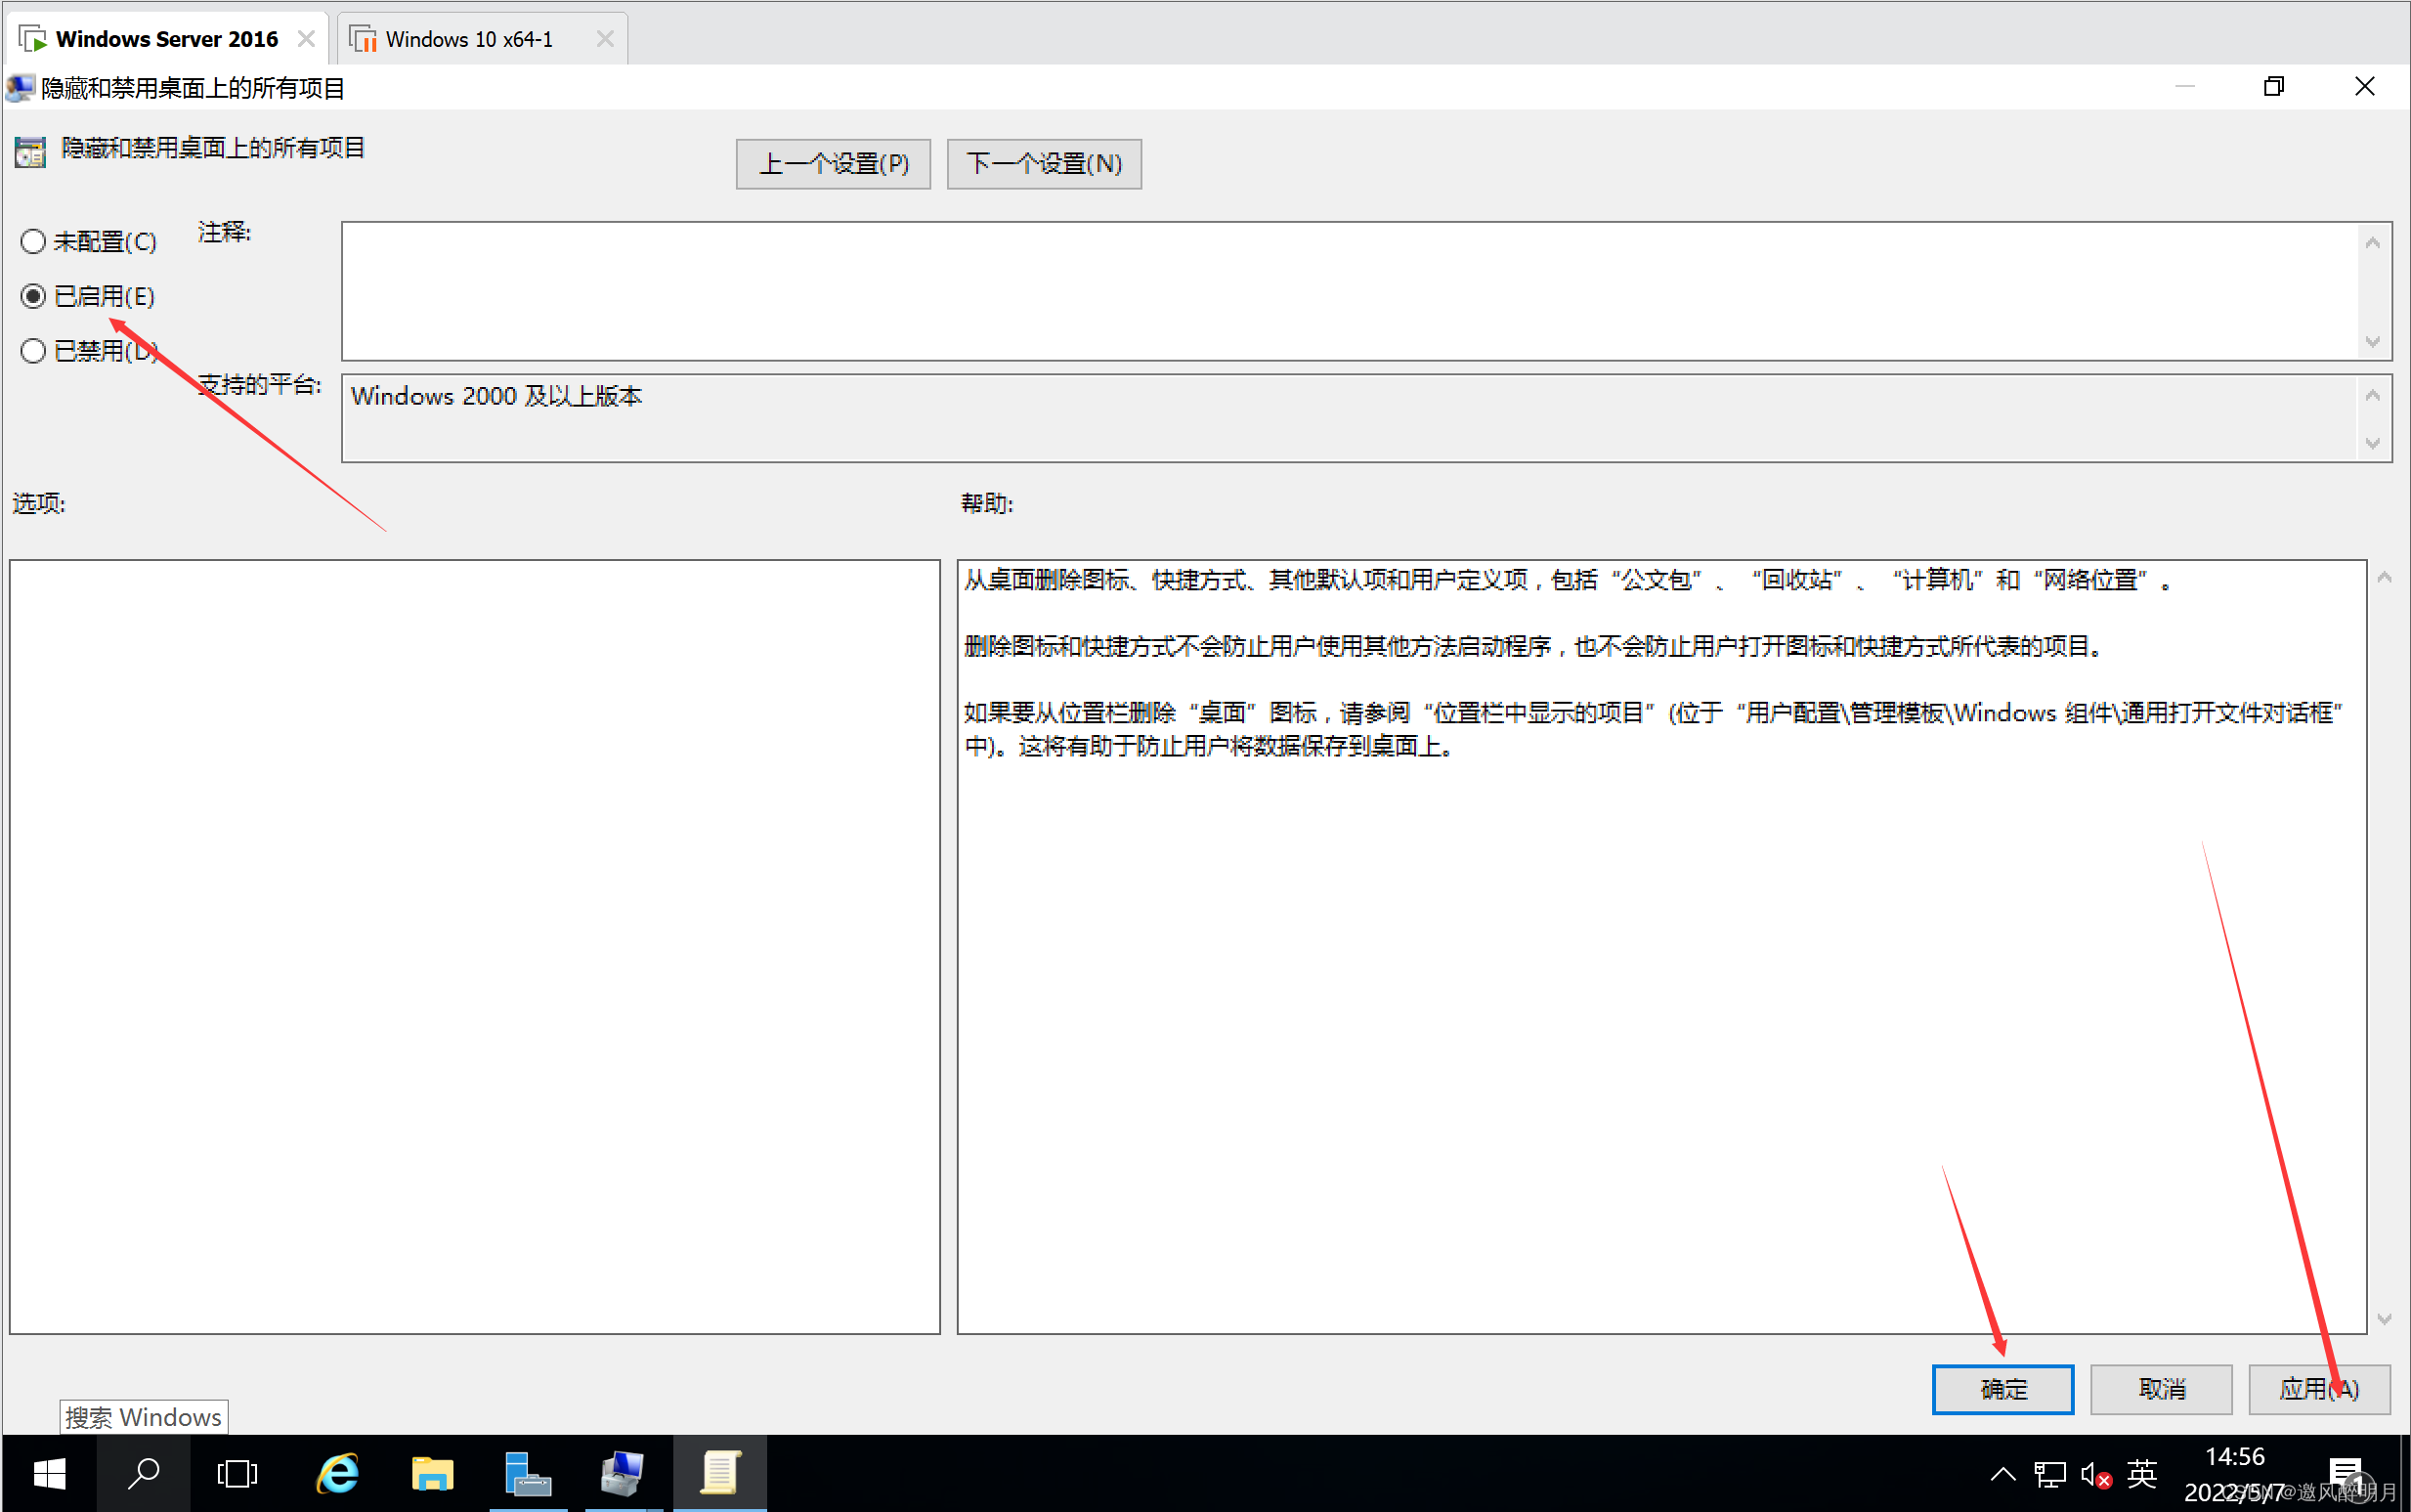Open the policy editor scroll taskbar icon
Image resolution: width=2411 pixels, height=1512 pixels.
coord(718,1474)
